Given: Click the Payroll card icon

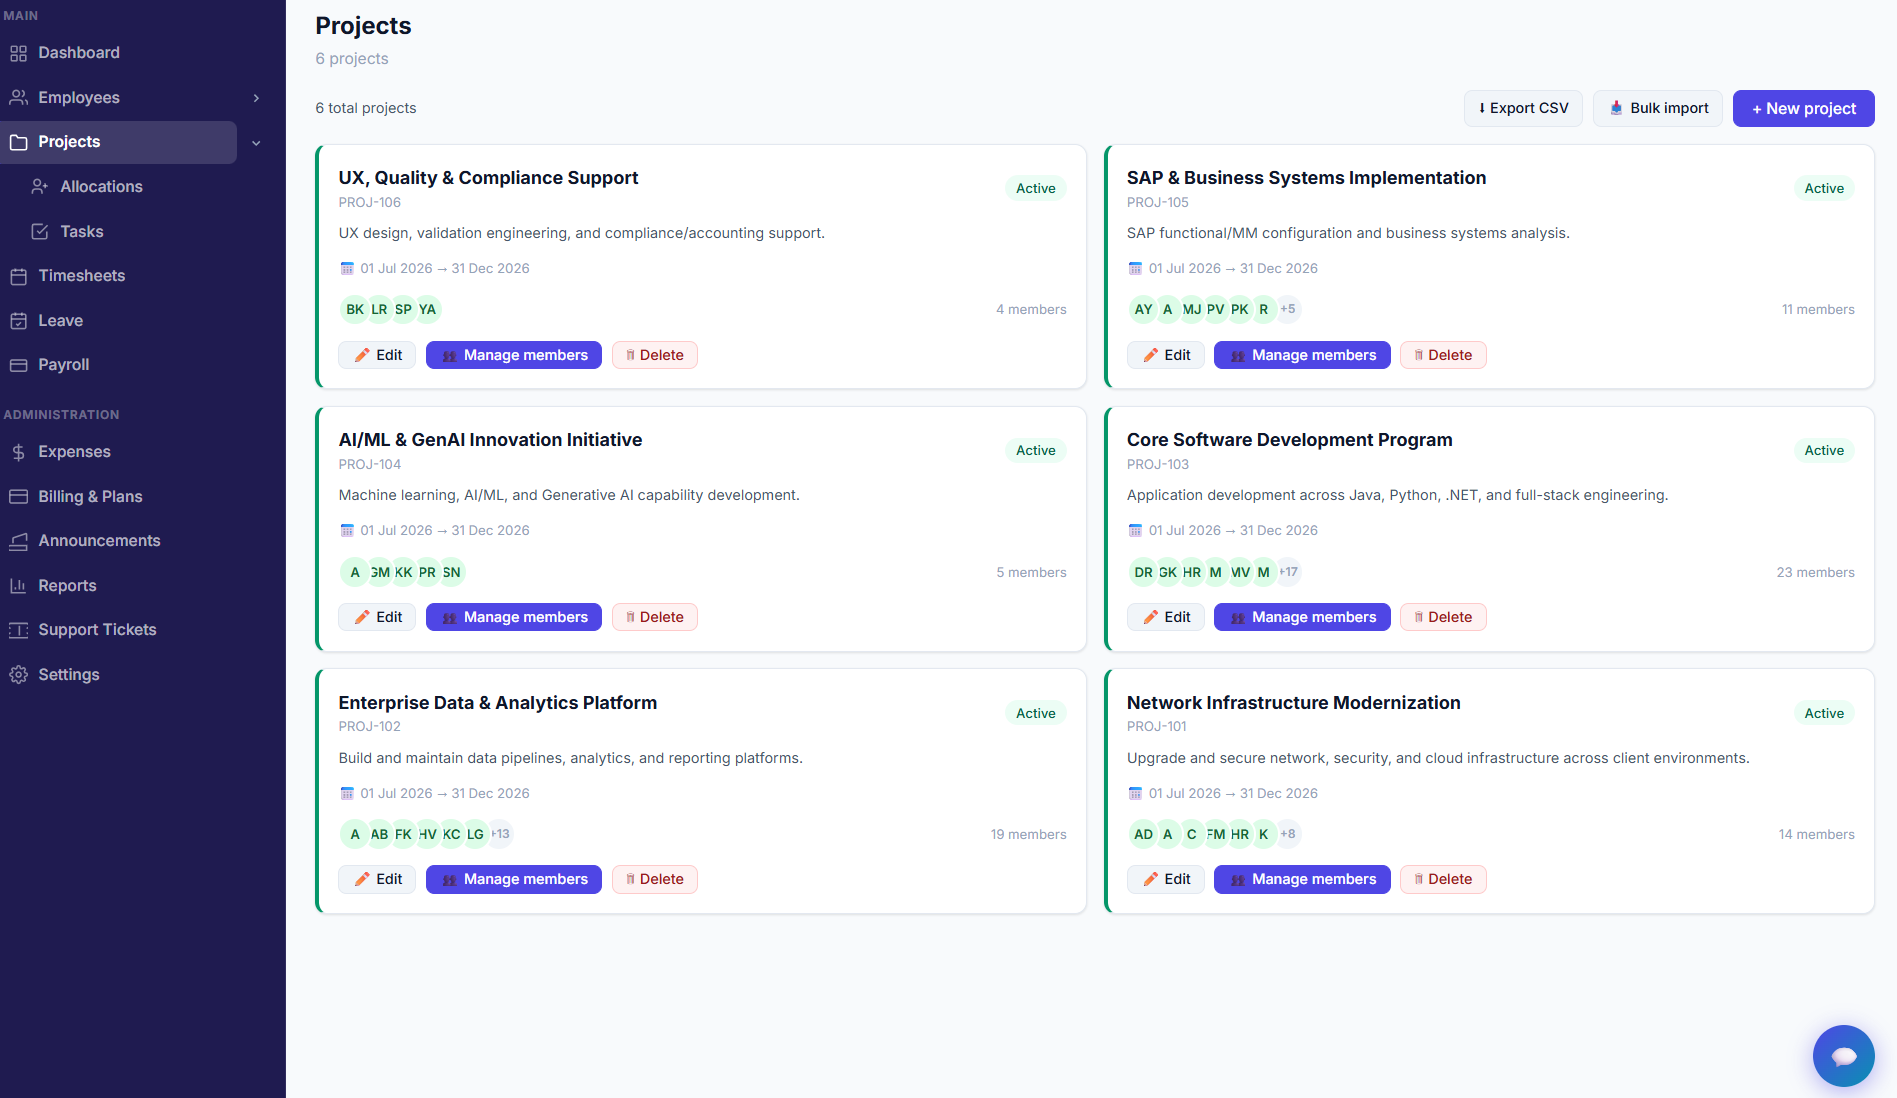Looking at the screenshot, I should (18, 365).
